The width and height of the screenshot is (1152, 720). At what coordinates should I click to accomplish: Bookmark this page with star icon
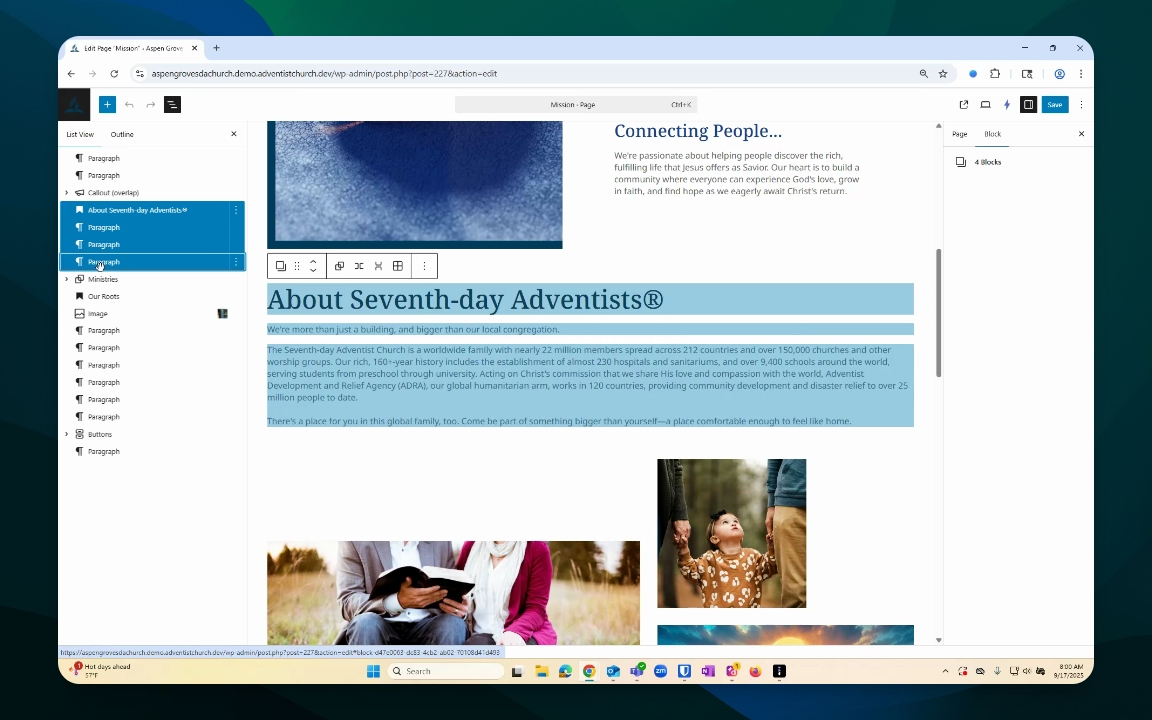point(943,73)
